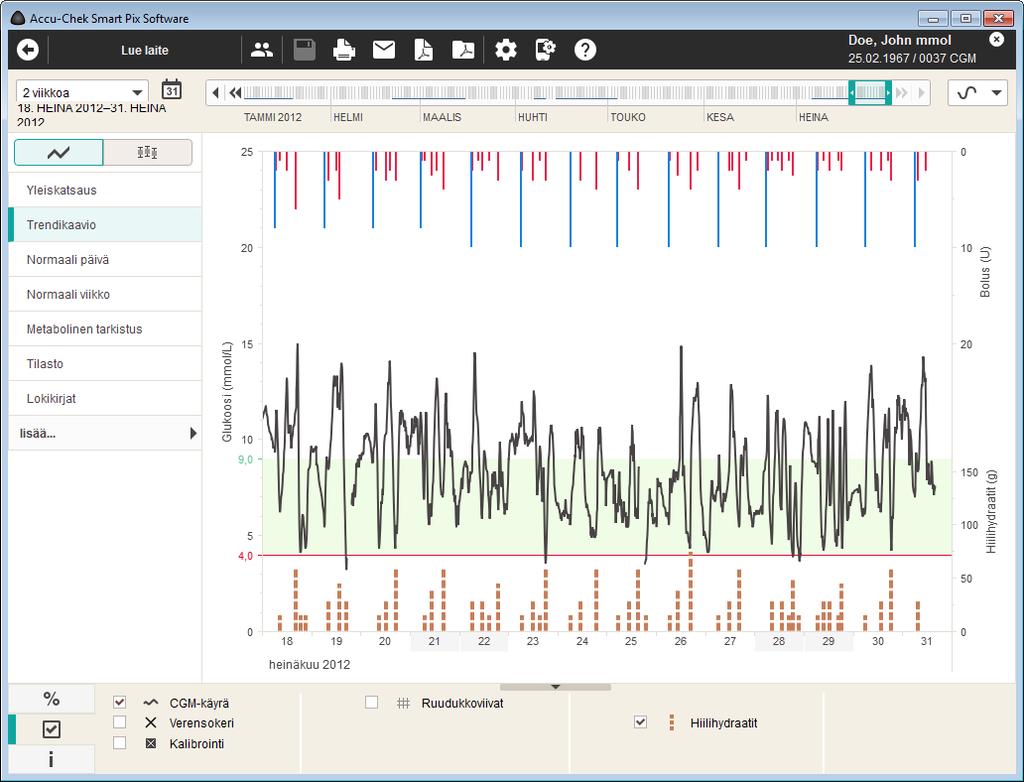Select the percent tab in legend panel
1024x782 pixels.
(52, 698)
